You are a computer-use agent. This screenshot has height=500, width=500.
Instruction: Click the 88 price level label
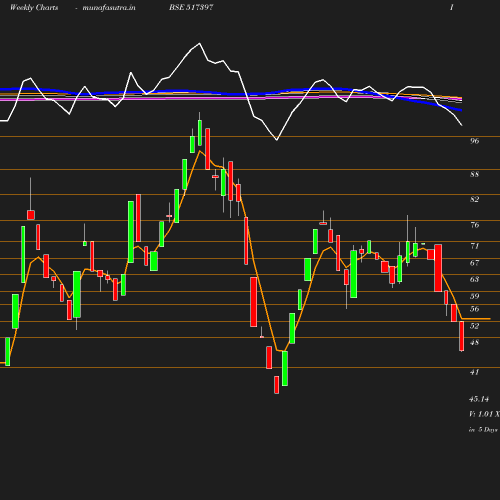coord(474,174)
